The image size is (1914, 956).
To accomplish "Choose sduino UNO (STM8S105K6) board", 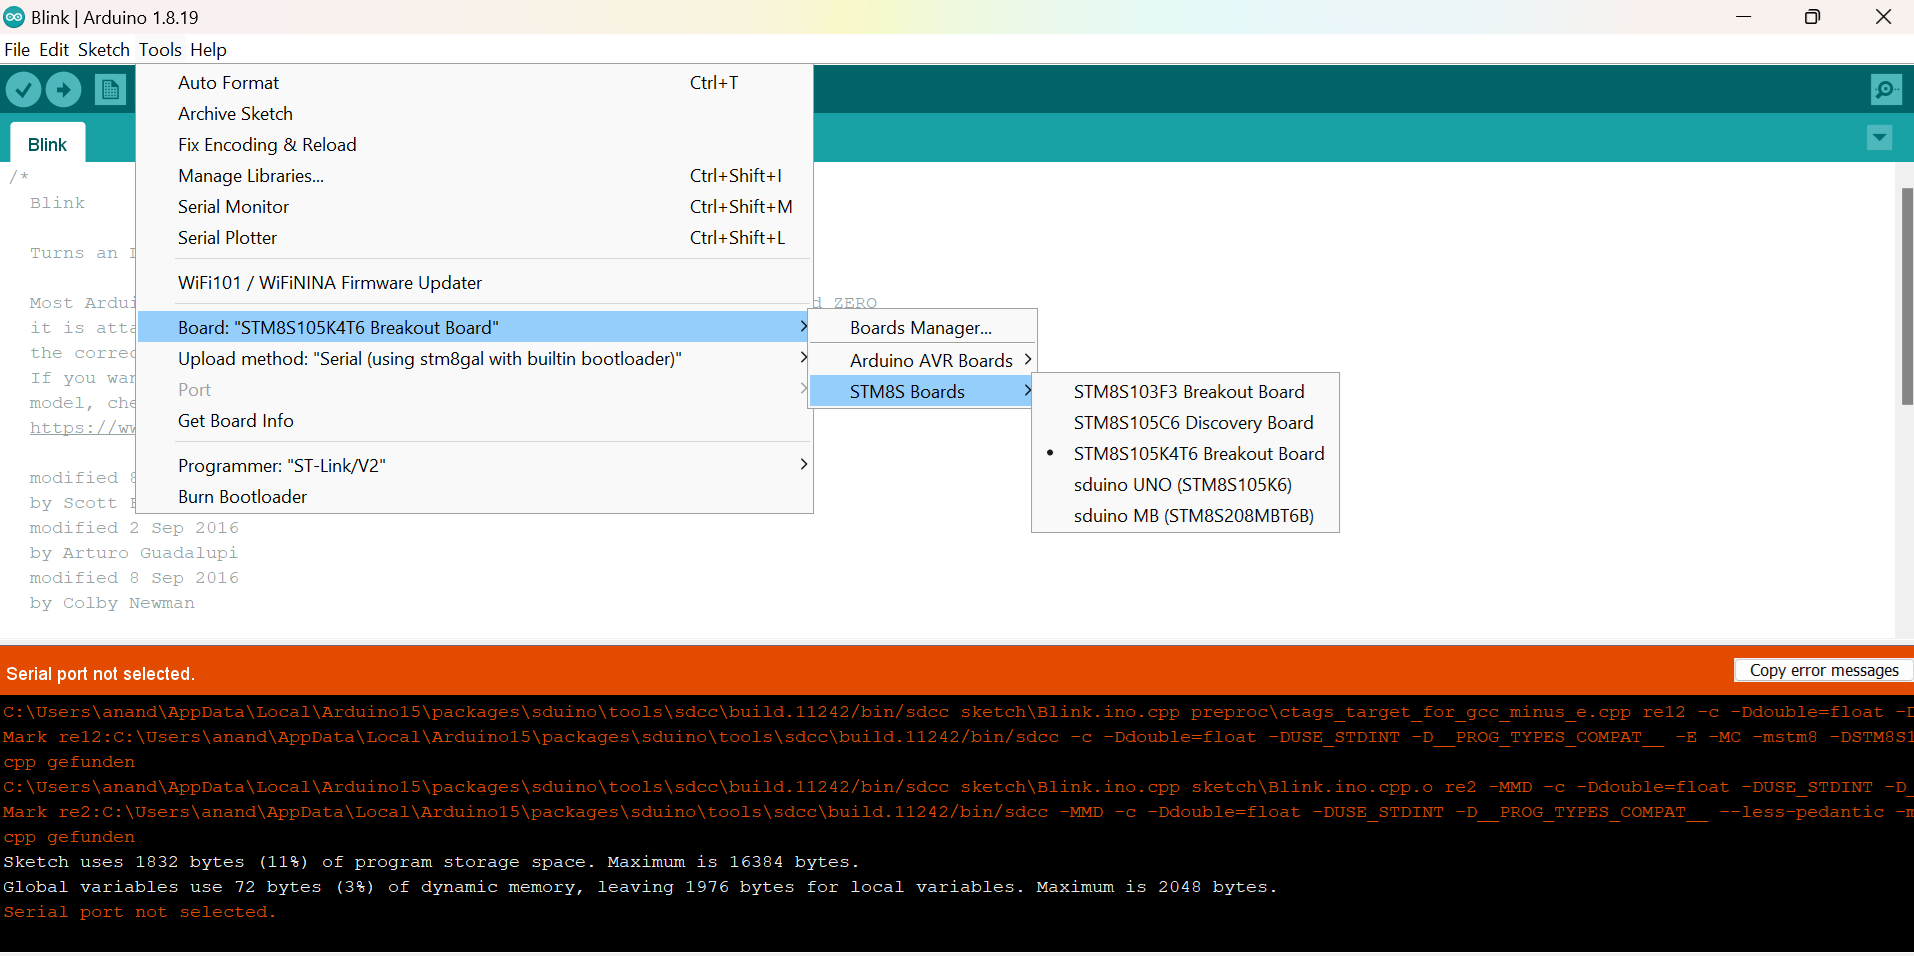I will [1186, 485].
